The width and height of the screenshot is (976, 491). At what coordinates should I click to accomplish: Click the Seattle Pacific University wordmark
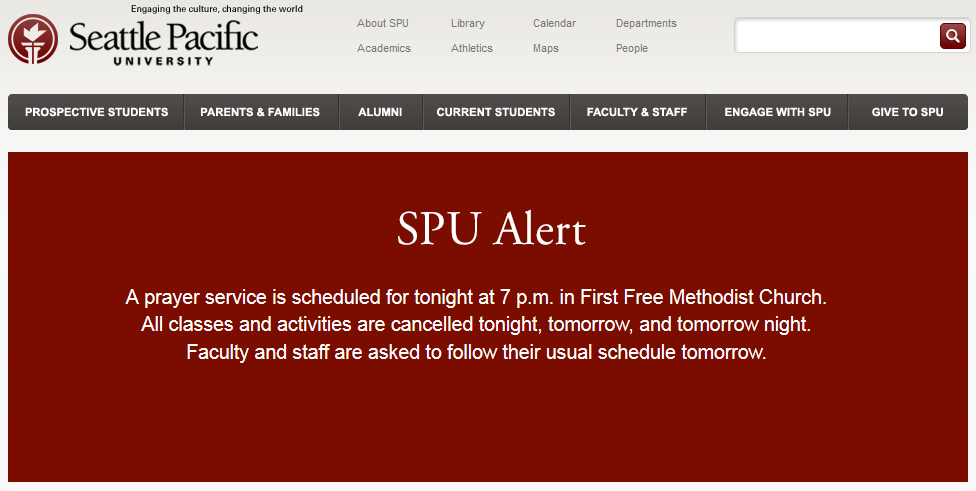tap(164, 42)
